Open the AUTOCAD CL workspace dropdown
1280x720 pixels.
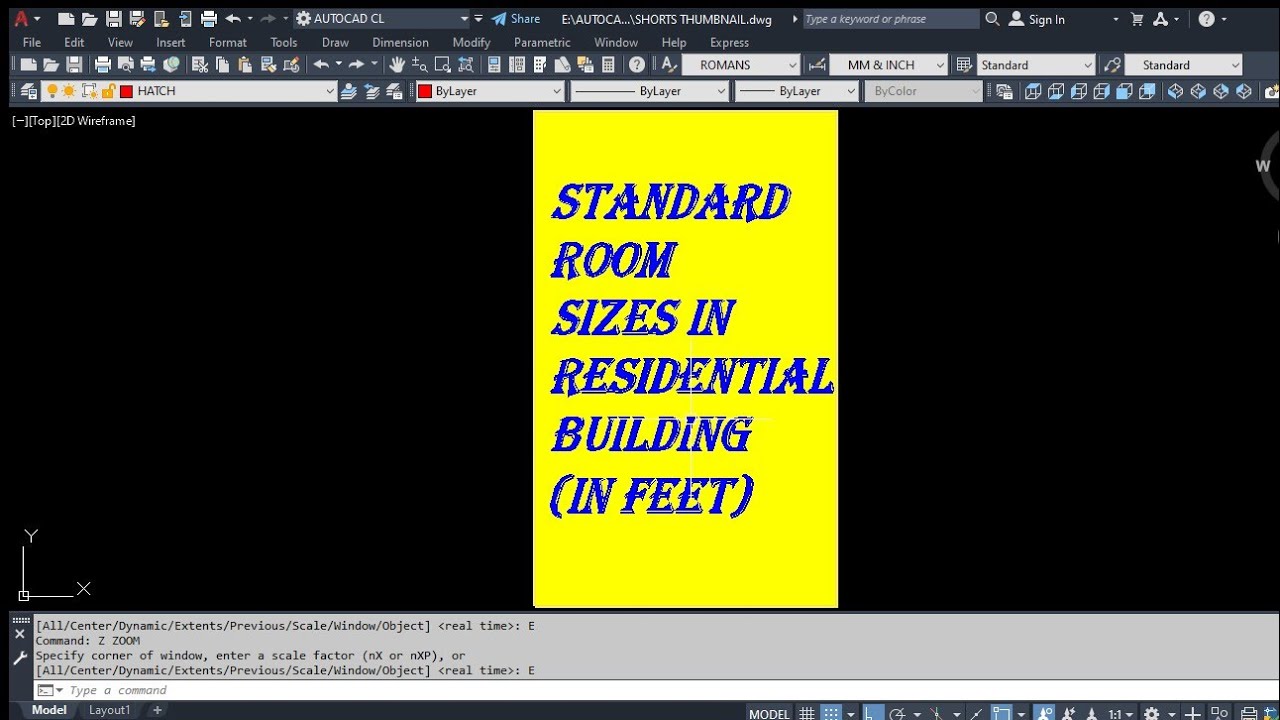pyautogui.click(x=382, y=19)
